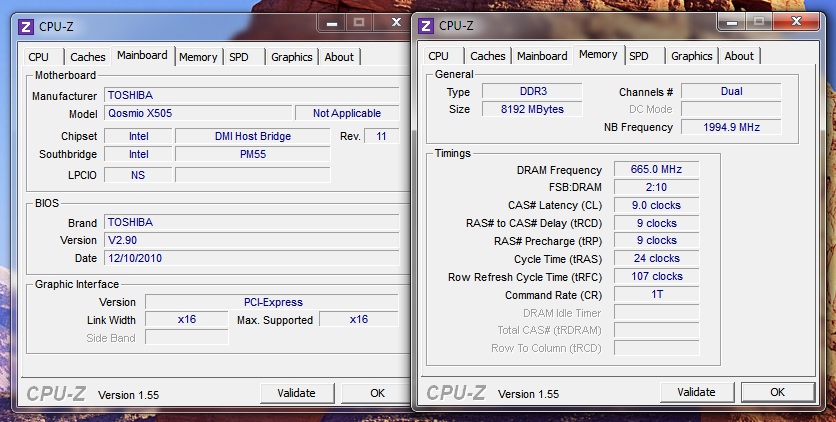
Task: Click OK in the right CPU-Z window
Action: [x=777, y=392]
